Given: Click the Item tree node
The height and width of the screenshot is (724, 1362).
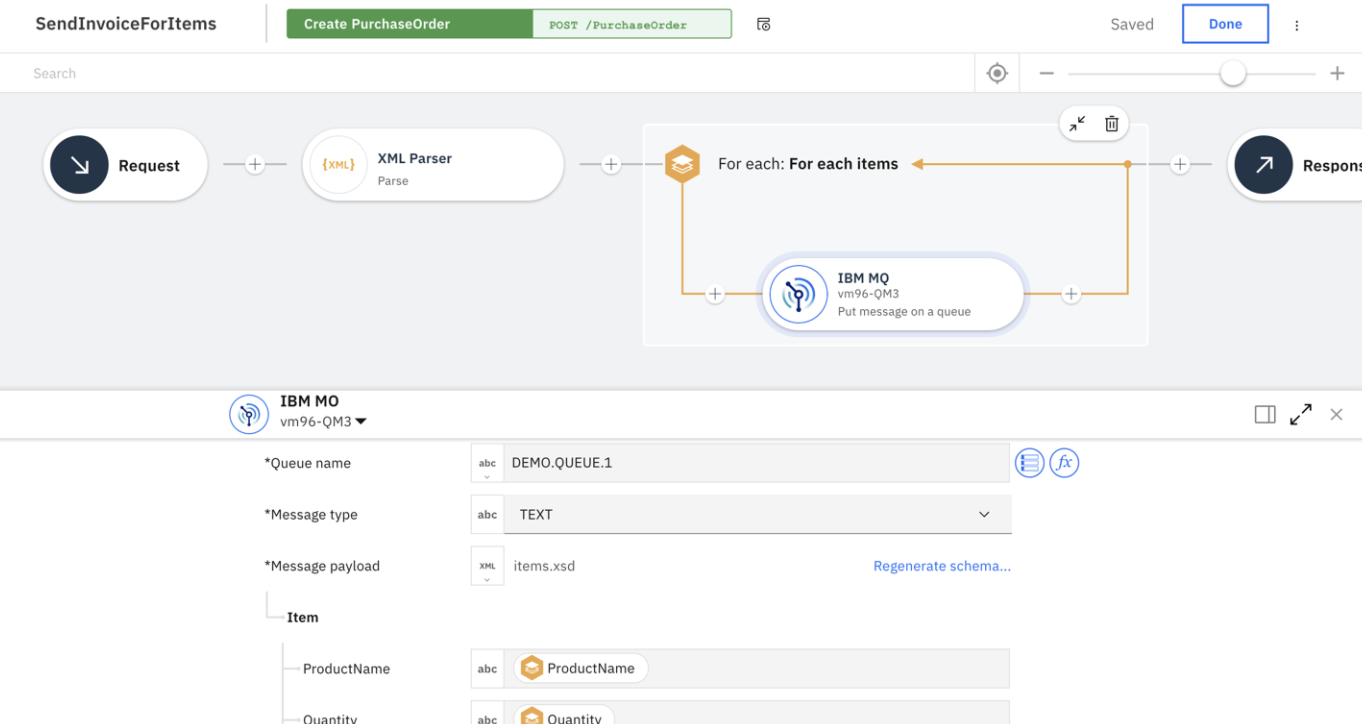Looking at the screenshot, I should click(x=302, y=617).
